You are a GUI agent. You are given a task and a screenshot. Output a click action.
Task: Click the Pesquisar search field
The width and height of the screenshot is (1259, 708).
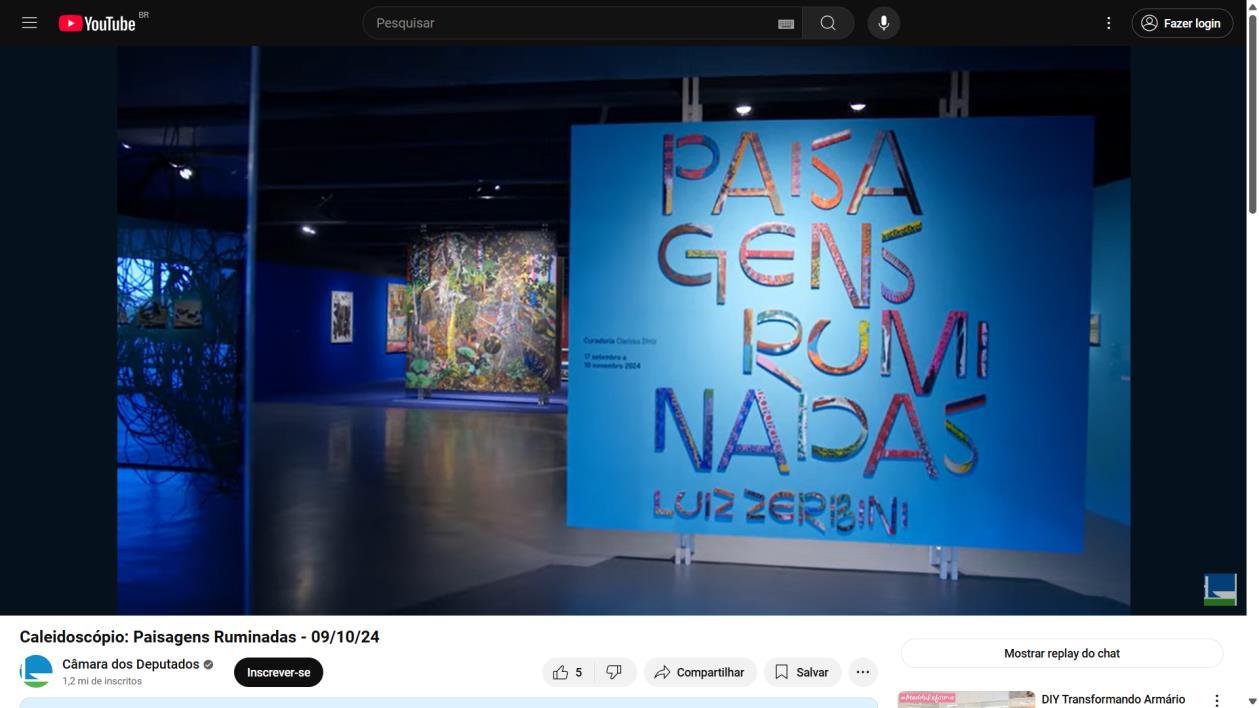coord(570,23)
